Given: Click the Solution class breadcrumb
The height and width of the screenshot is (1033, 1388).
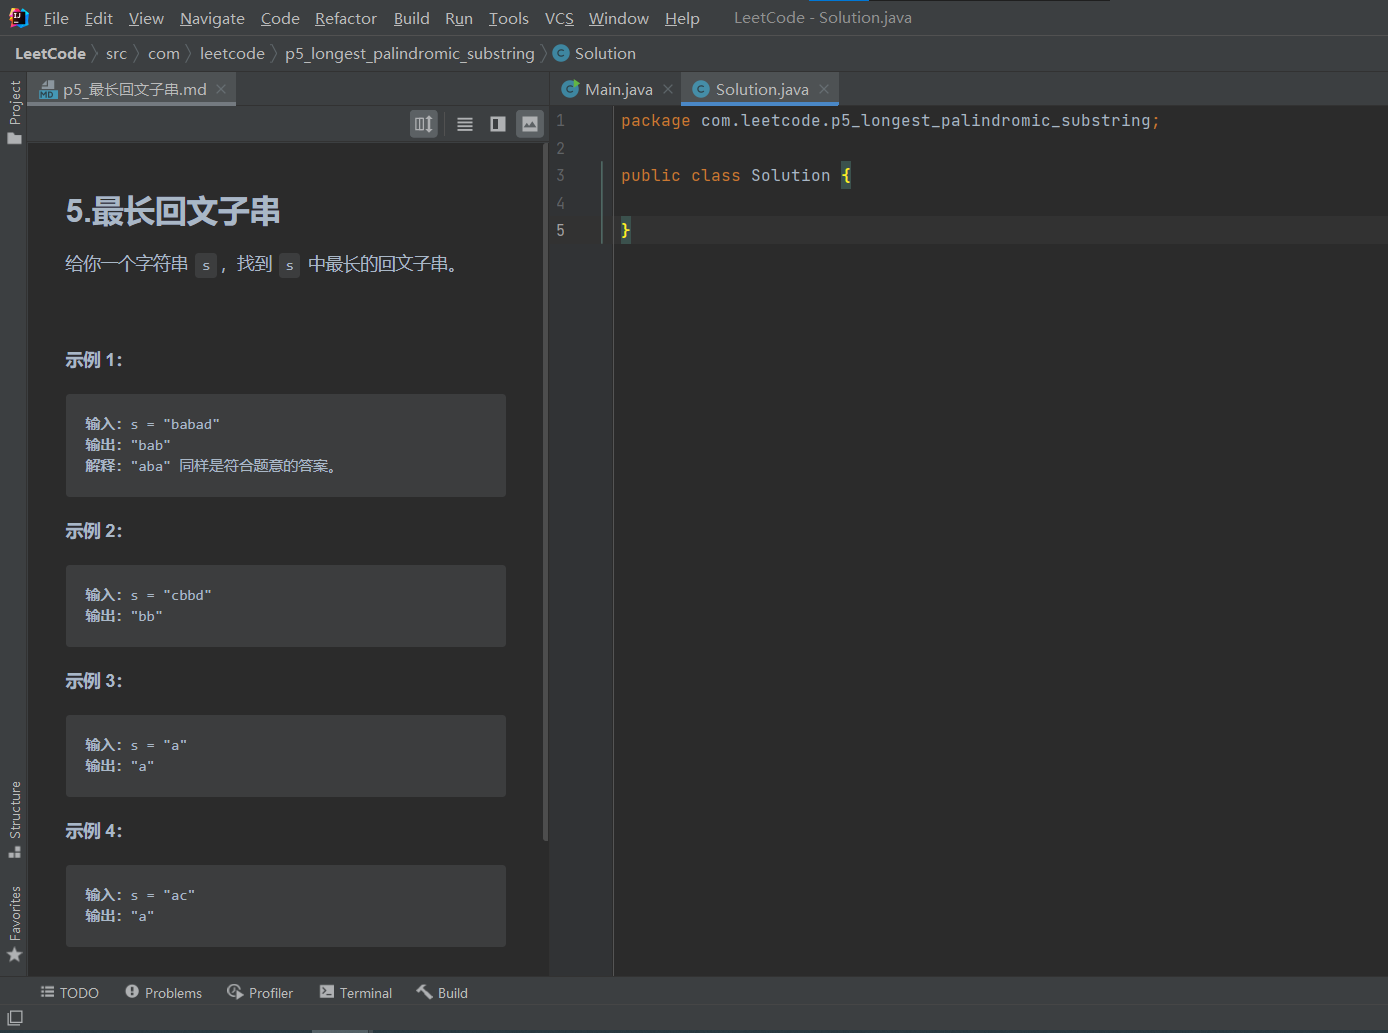Looking at the screenshot, I should [x=594, y=53].
